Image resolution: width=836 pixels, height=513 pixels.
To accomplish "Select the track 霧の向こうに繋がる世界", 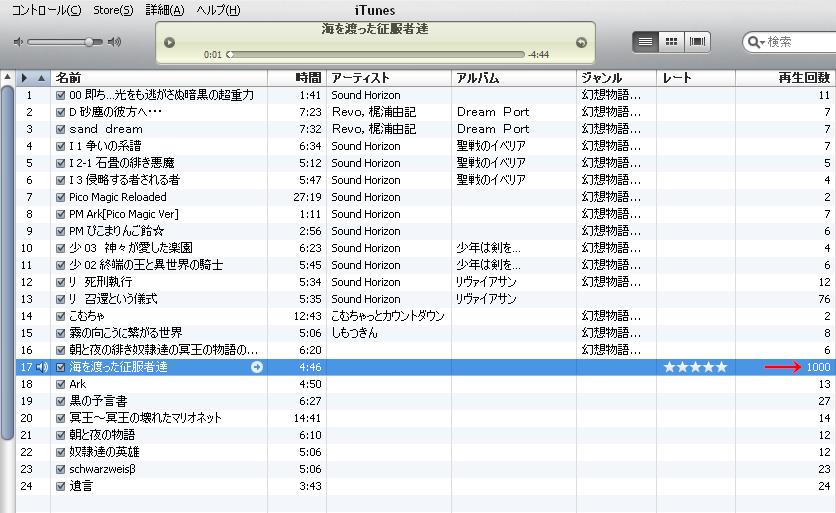I will (x=126, y=333).
